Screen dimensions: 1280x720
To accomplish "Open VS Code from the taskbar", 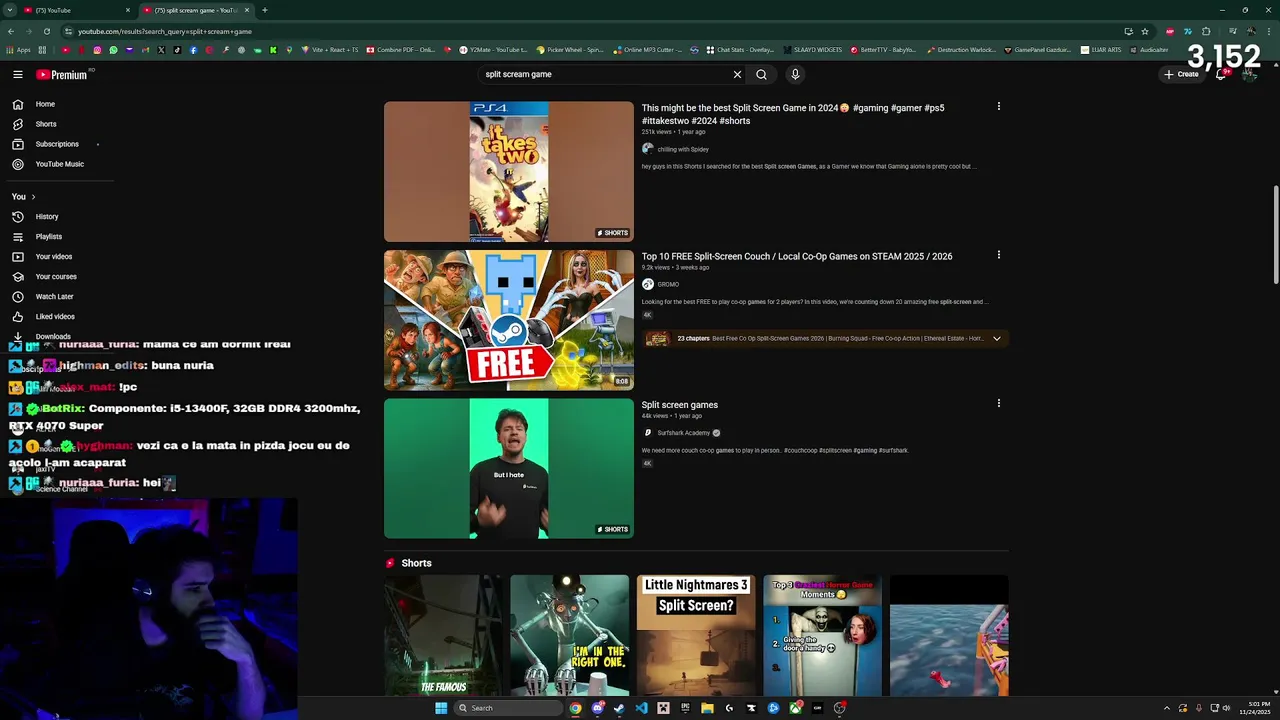I will click(x=641, y=708).
